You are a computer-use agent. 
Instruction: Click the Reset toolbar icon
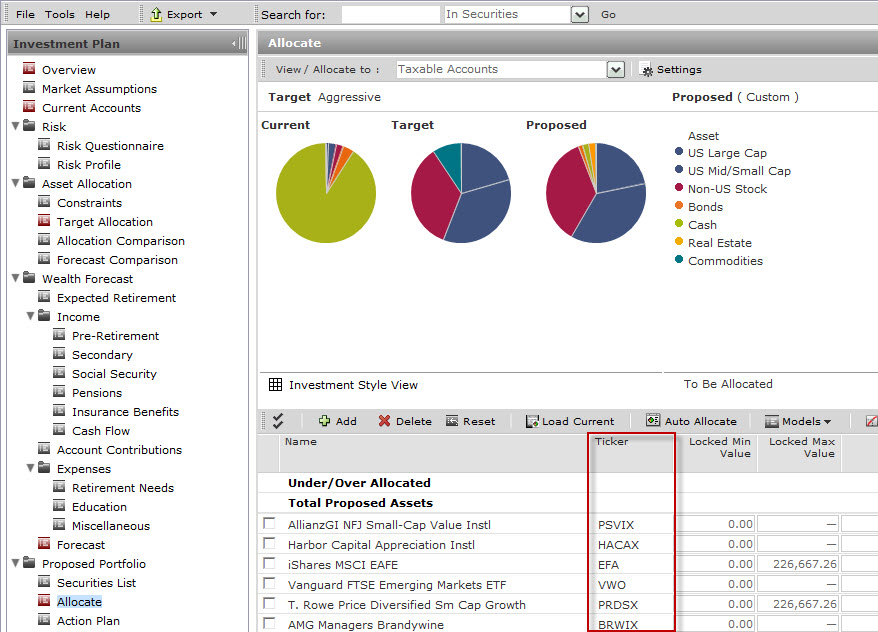pos(452,421)
